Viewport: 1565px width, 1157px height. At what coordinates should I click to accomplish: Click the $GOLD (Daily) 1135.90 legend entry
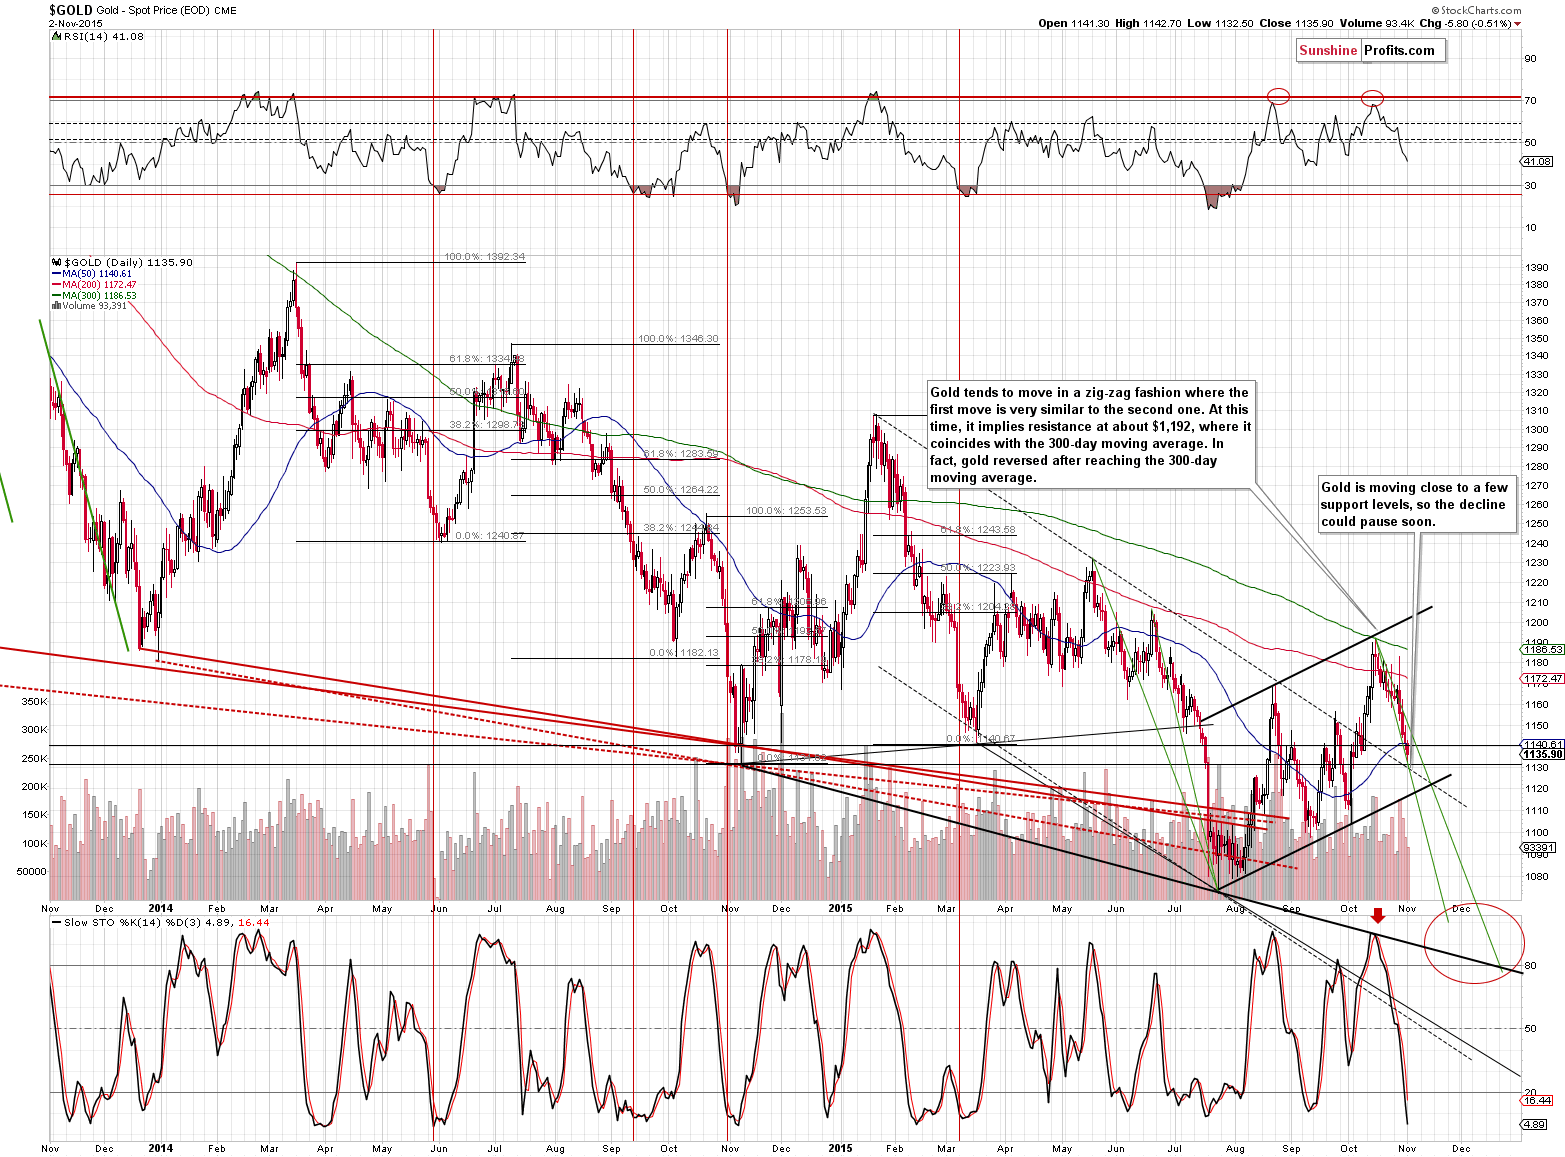[122, 262]
